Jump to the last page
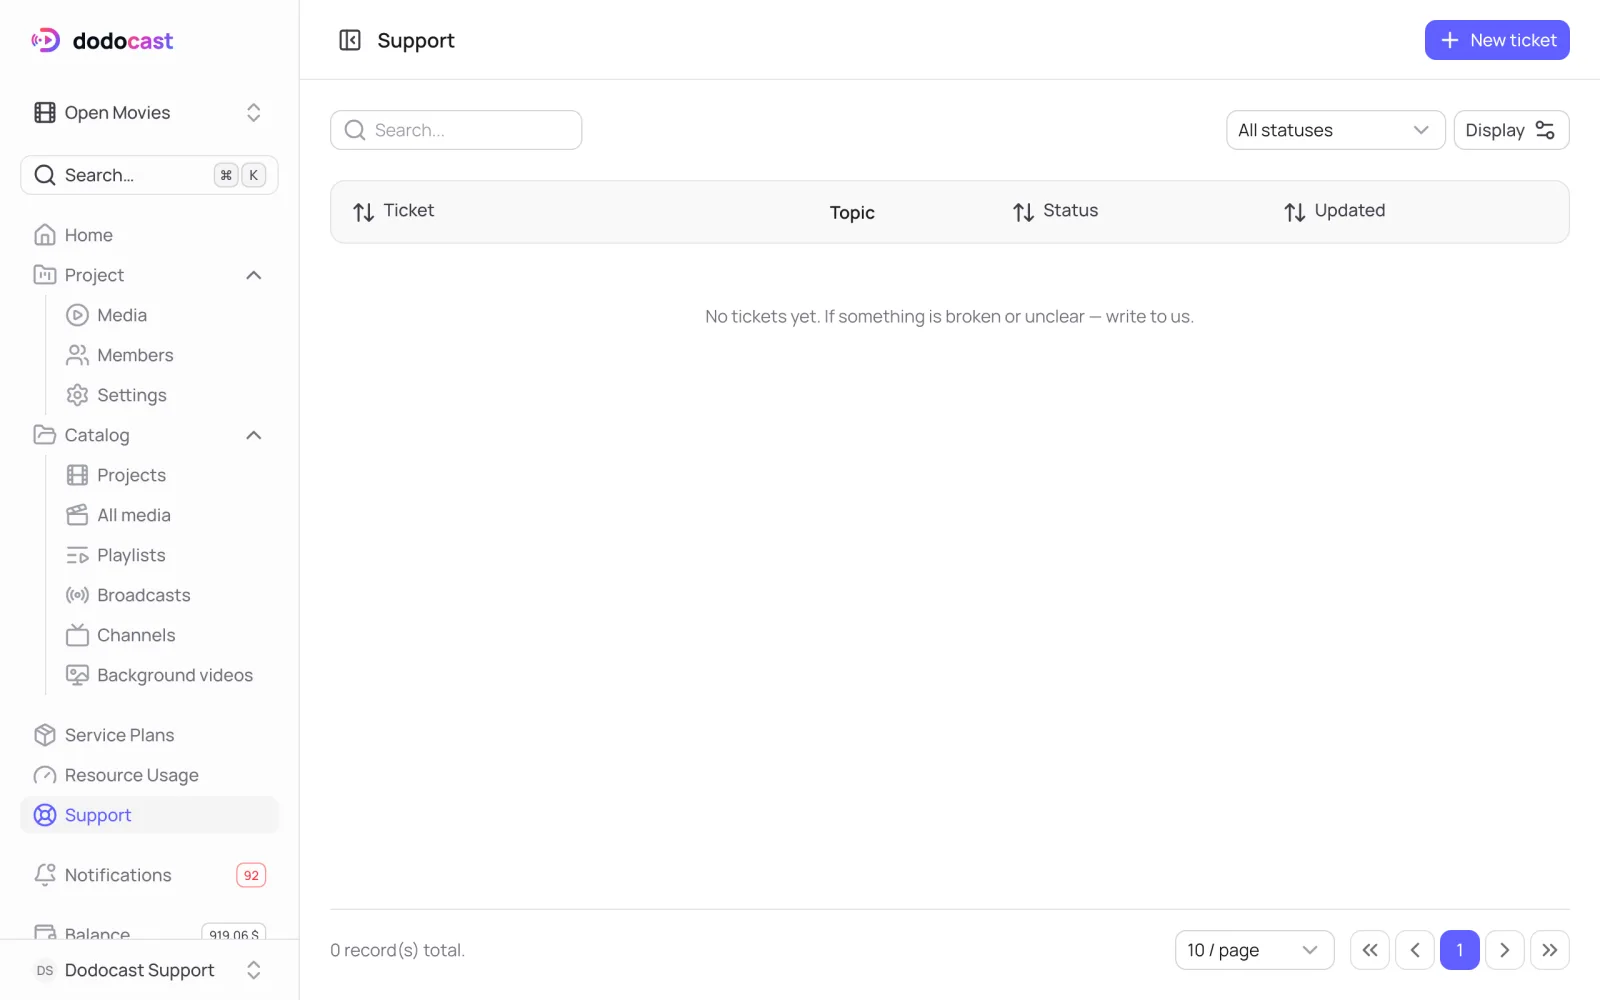 [x=1550, y=950]
